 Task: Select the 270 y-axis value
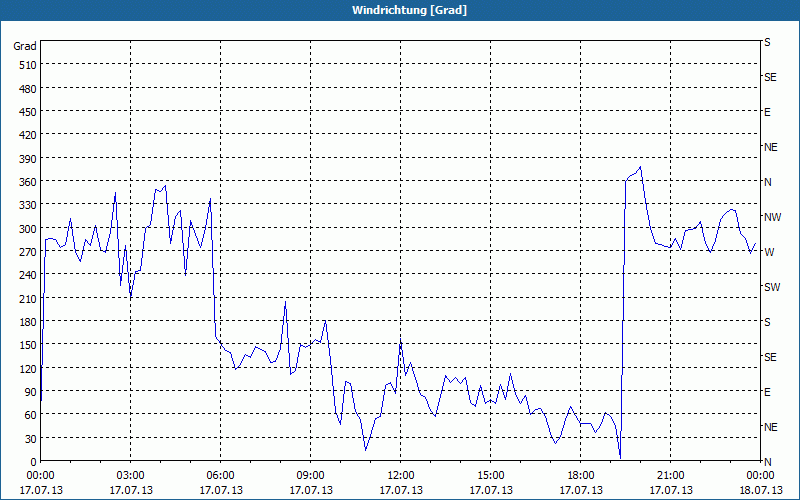[x=28, y=252]
